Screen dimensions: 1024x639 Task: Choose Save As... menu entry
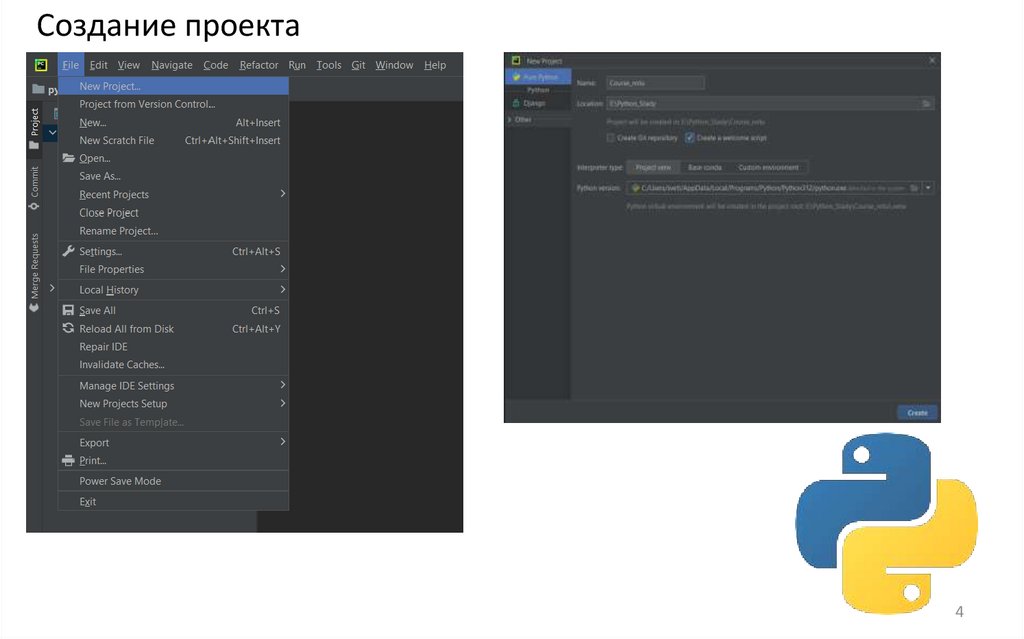point(173,176)
